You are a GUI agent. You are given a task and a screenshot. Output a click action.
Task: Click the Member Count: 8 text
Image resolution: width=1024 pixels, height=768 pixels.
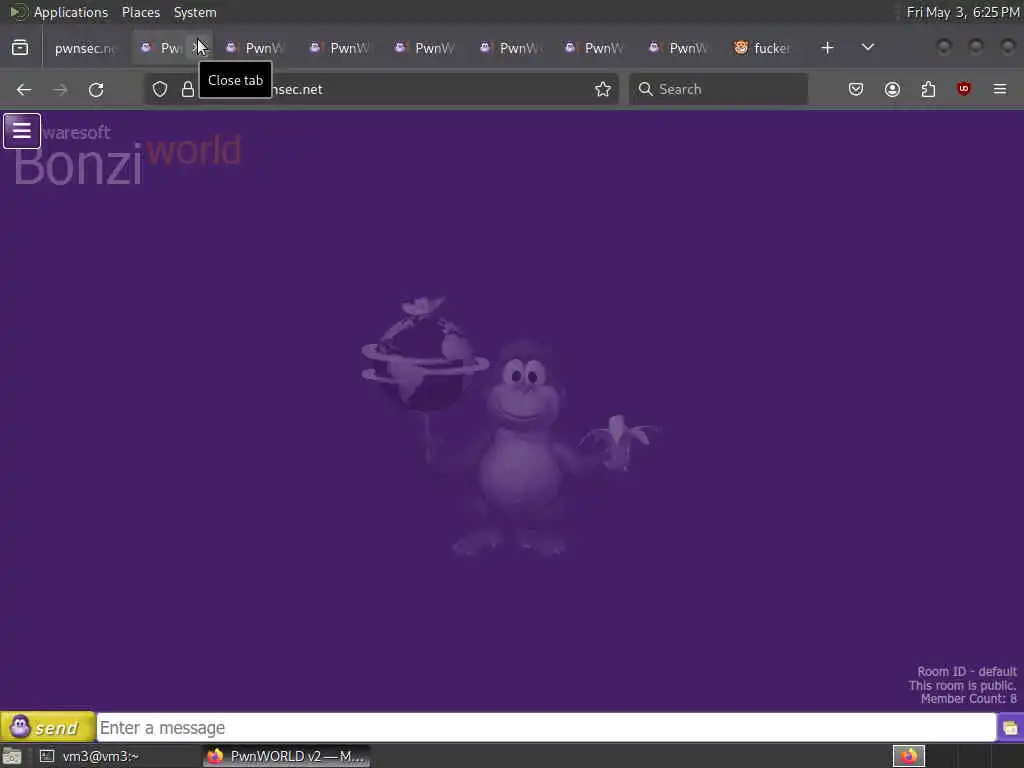tap(968, 699)
